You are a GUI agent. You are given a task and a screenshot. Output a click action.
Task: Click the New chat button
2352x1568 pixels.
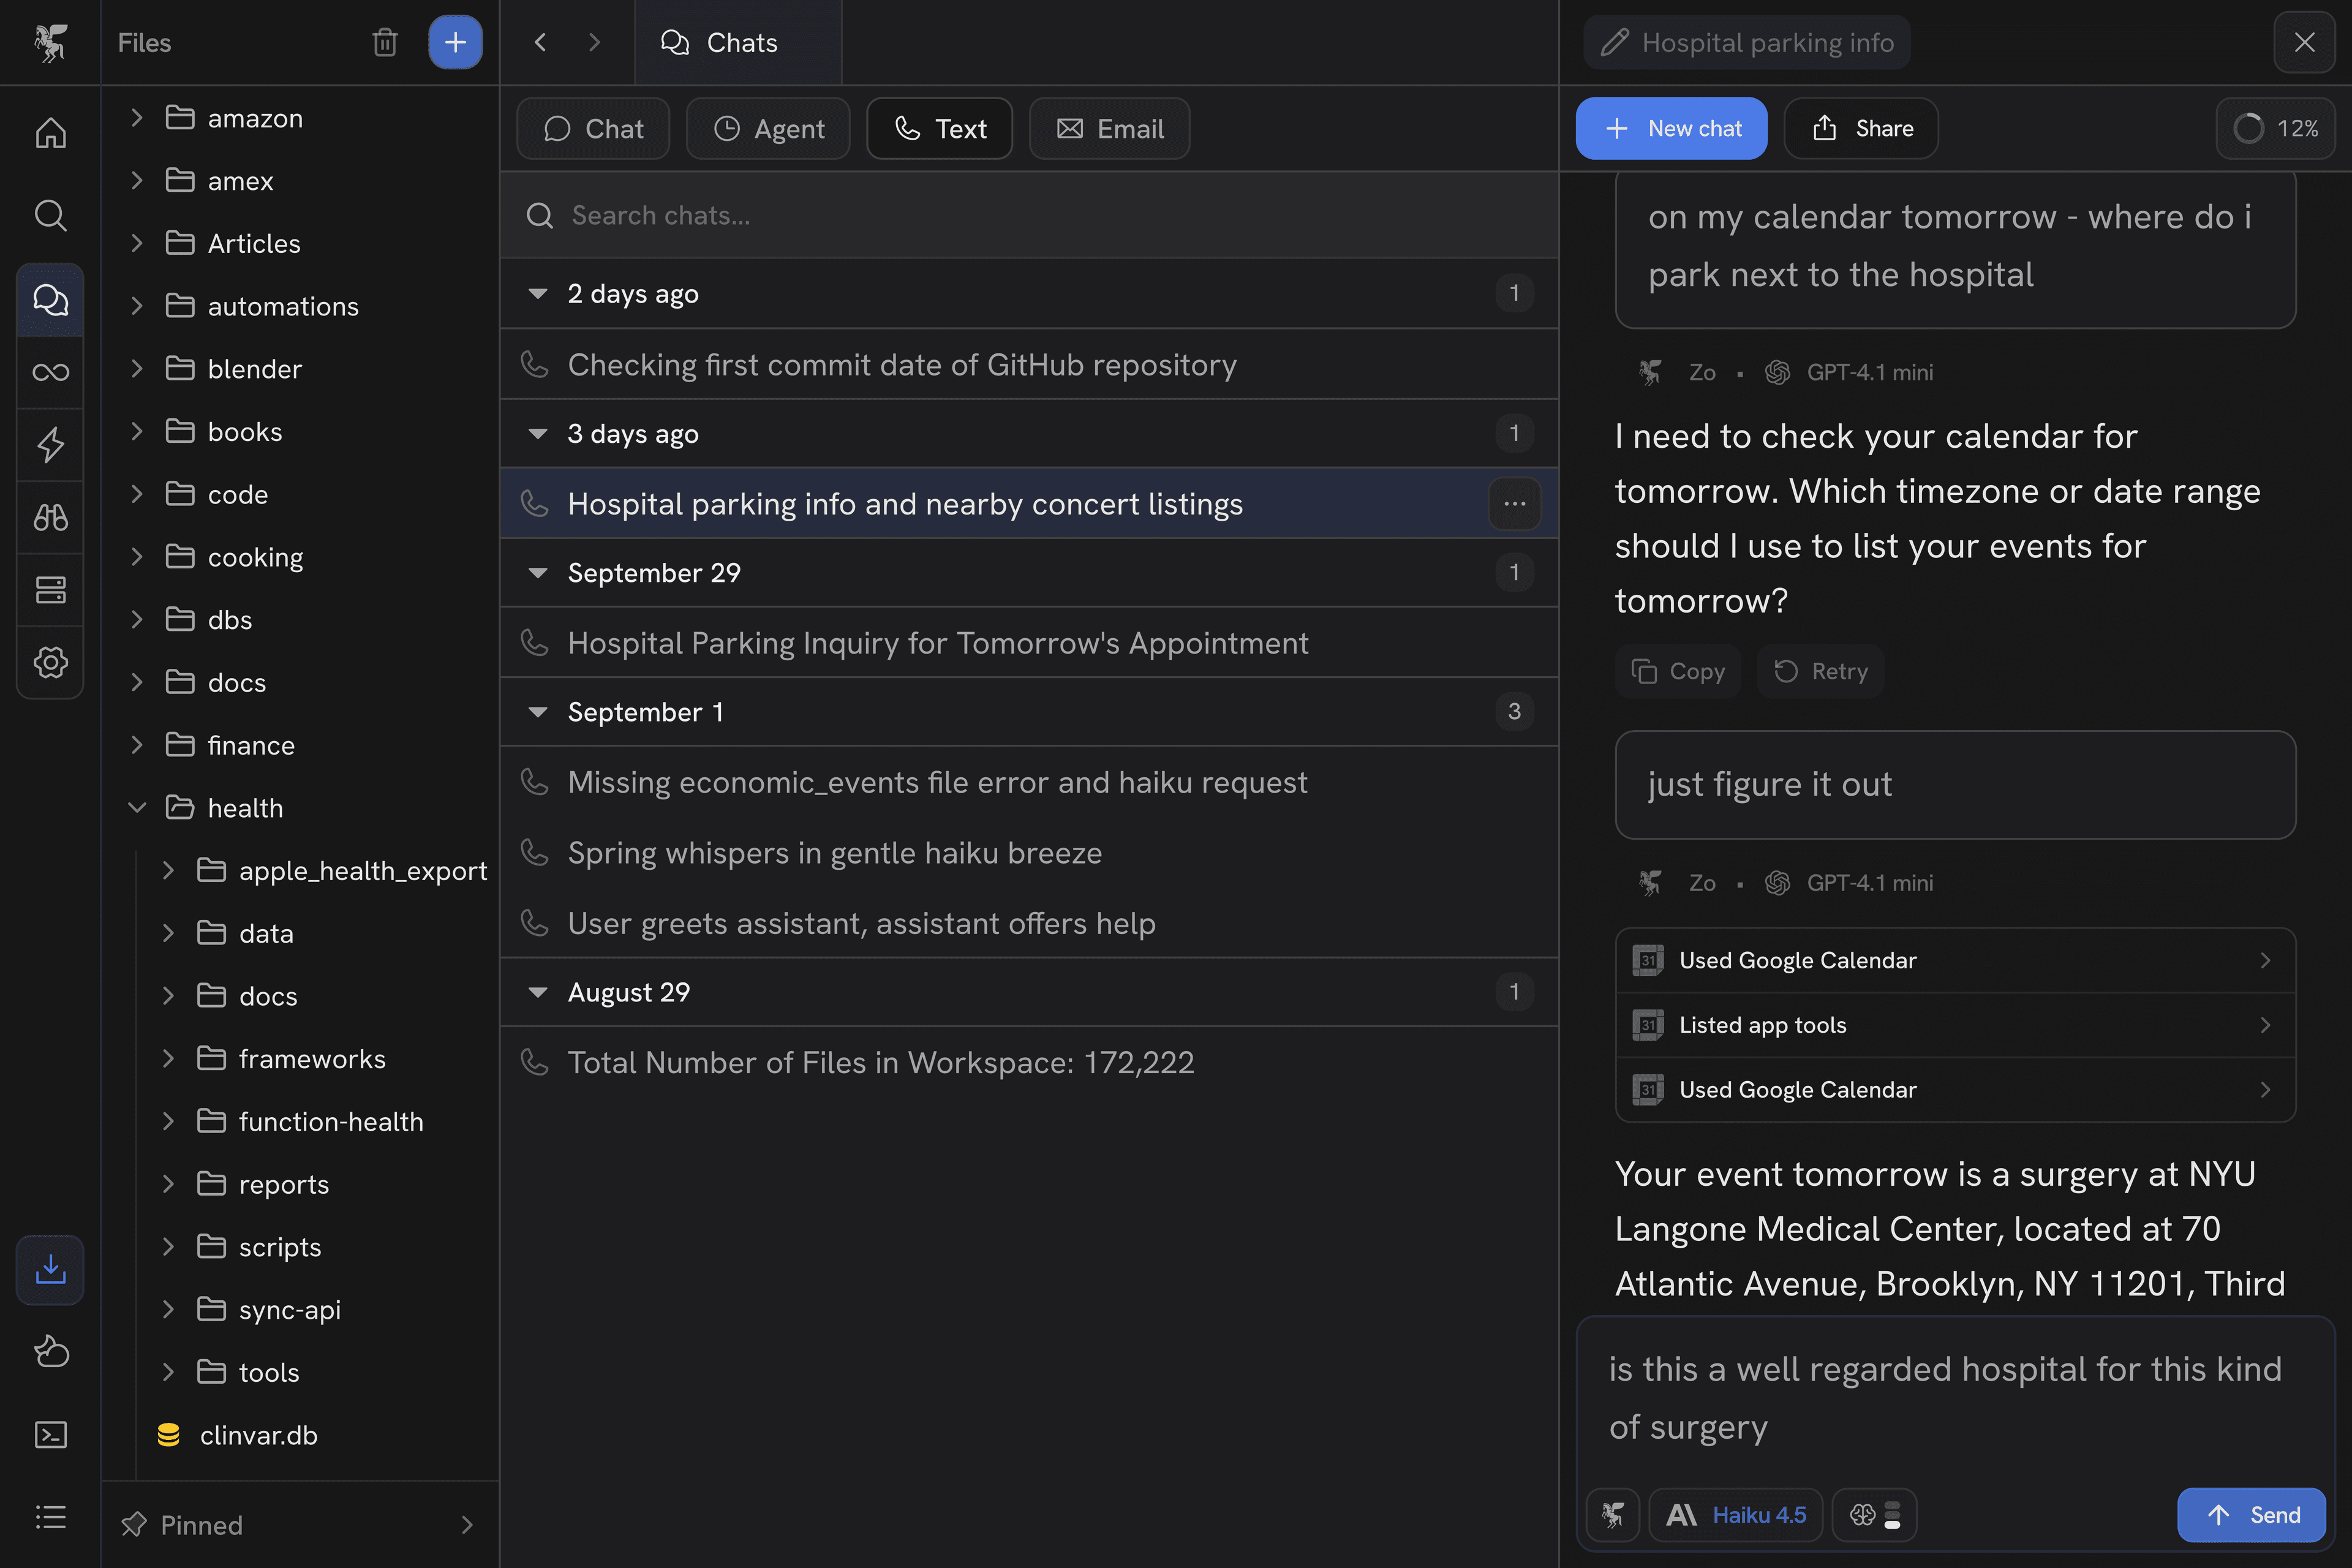point(1671,129)
